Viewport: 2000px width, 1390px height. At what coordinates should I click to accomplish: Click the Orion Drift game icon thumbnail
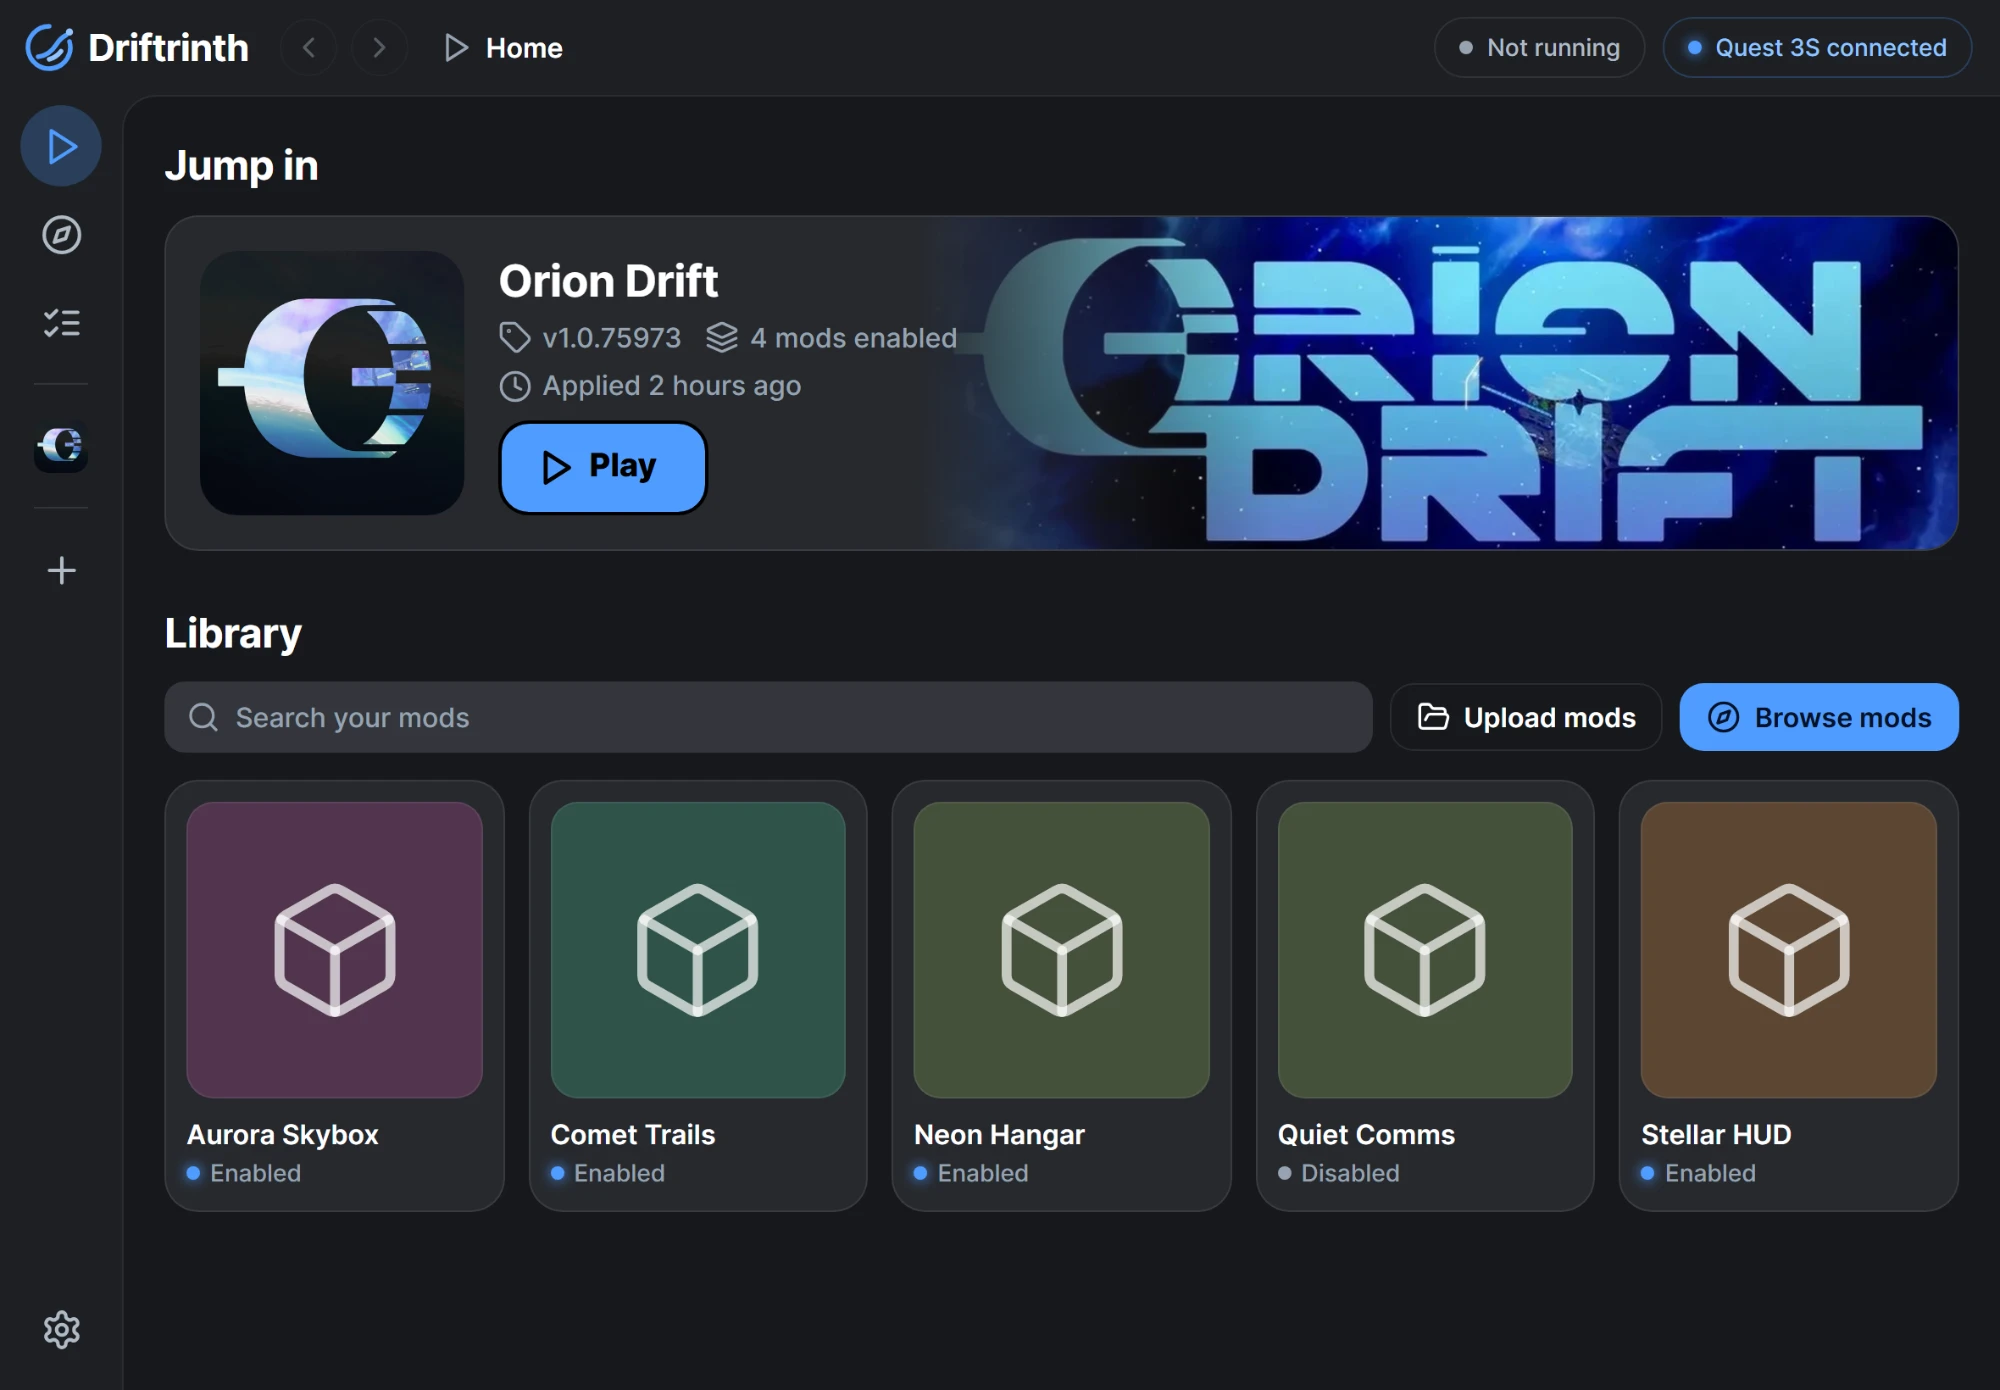[332, 383]
